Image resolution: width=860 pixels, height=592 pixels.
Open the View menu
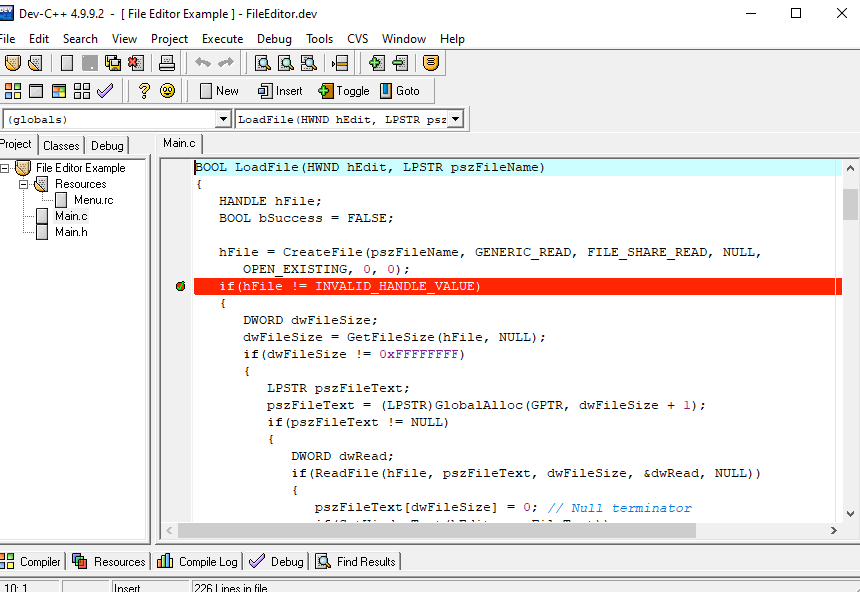click(x=125, y=39)
